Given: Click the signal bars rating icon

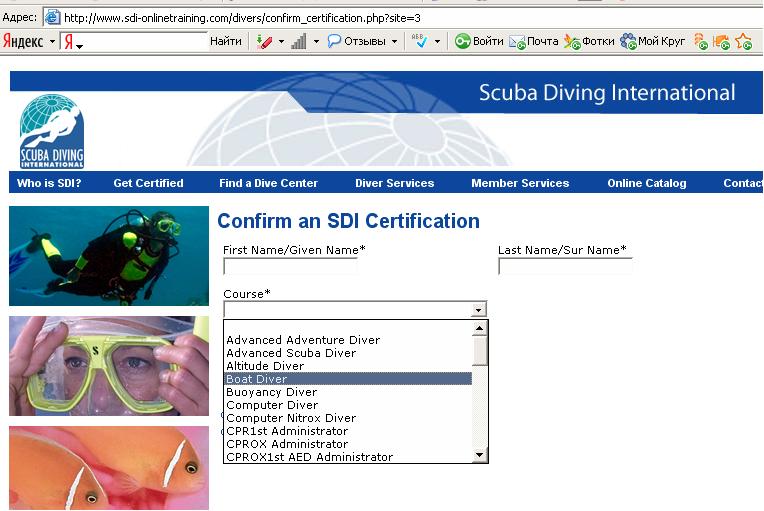Looking at the screenshot, I should pos(298,42).
